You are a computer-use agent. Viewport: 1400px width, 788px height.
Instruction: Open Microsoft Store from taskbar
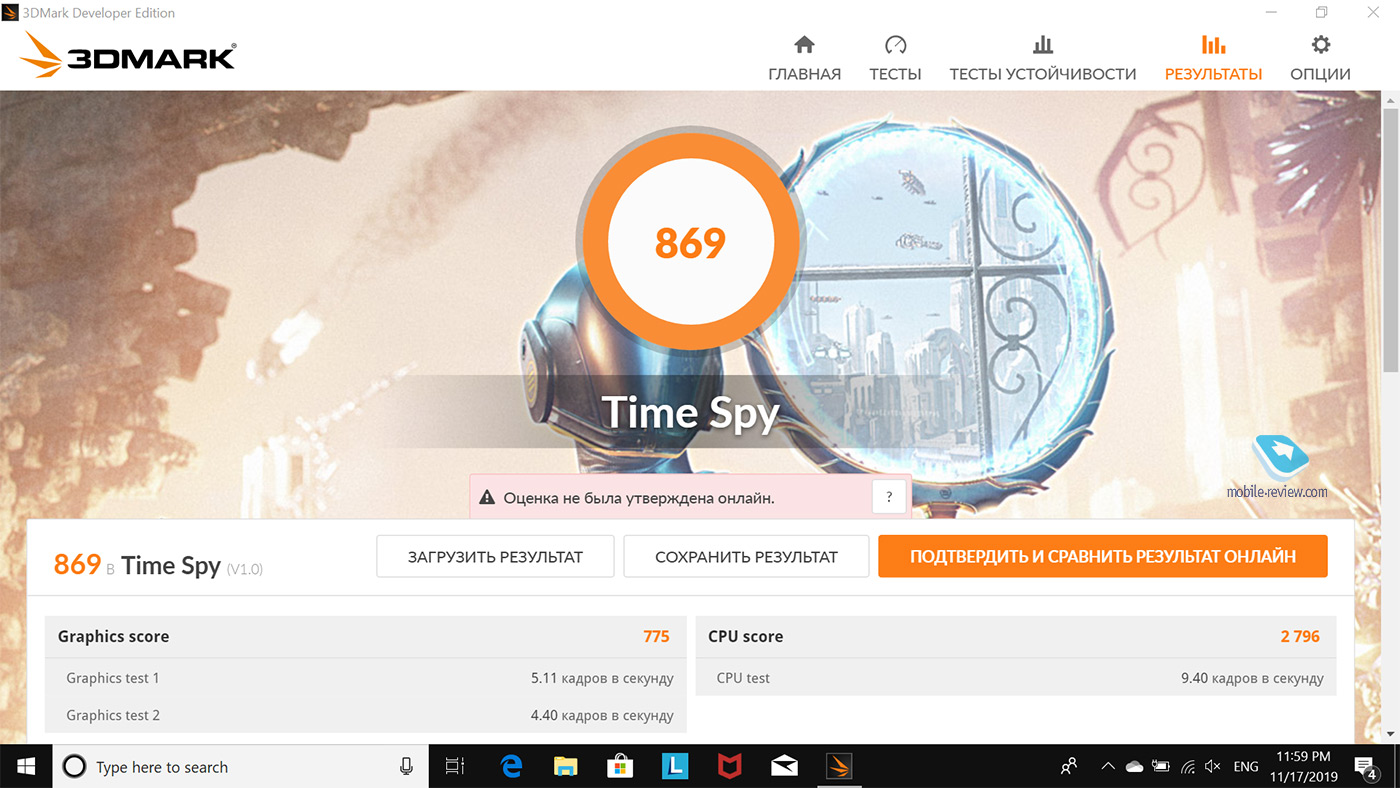pos(620,767)
